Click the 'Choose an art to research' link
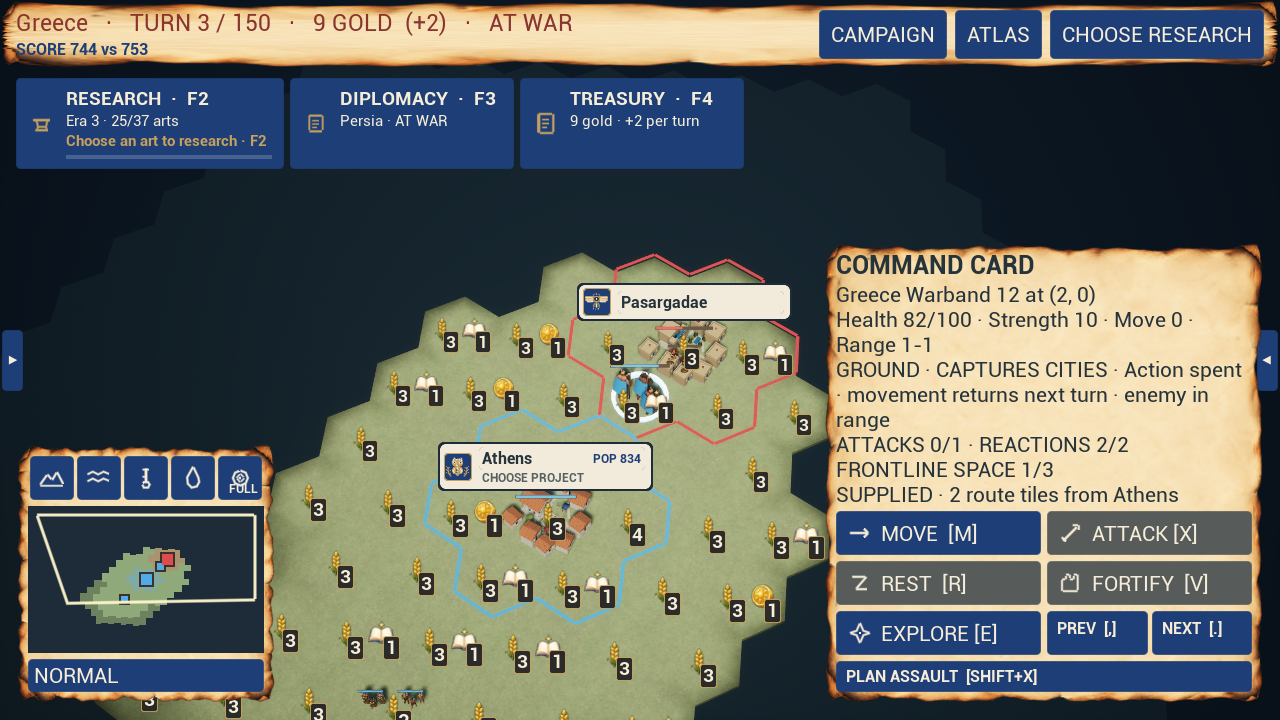Viewport: 1280px width, 720px height. tap(166, 141)
